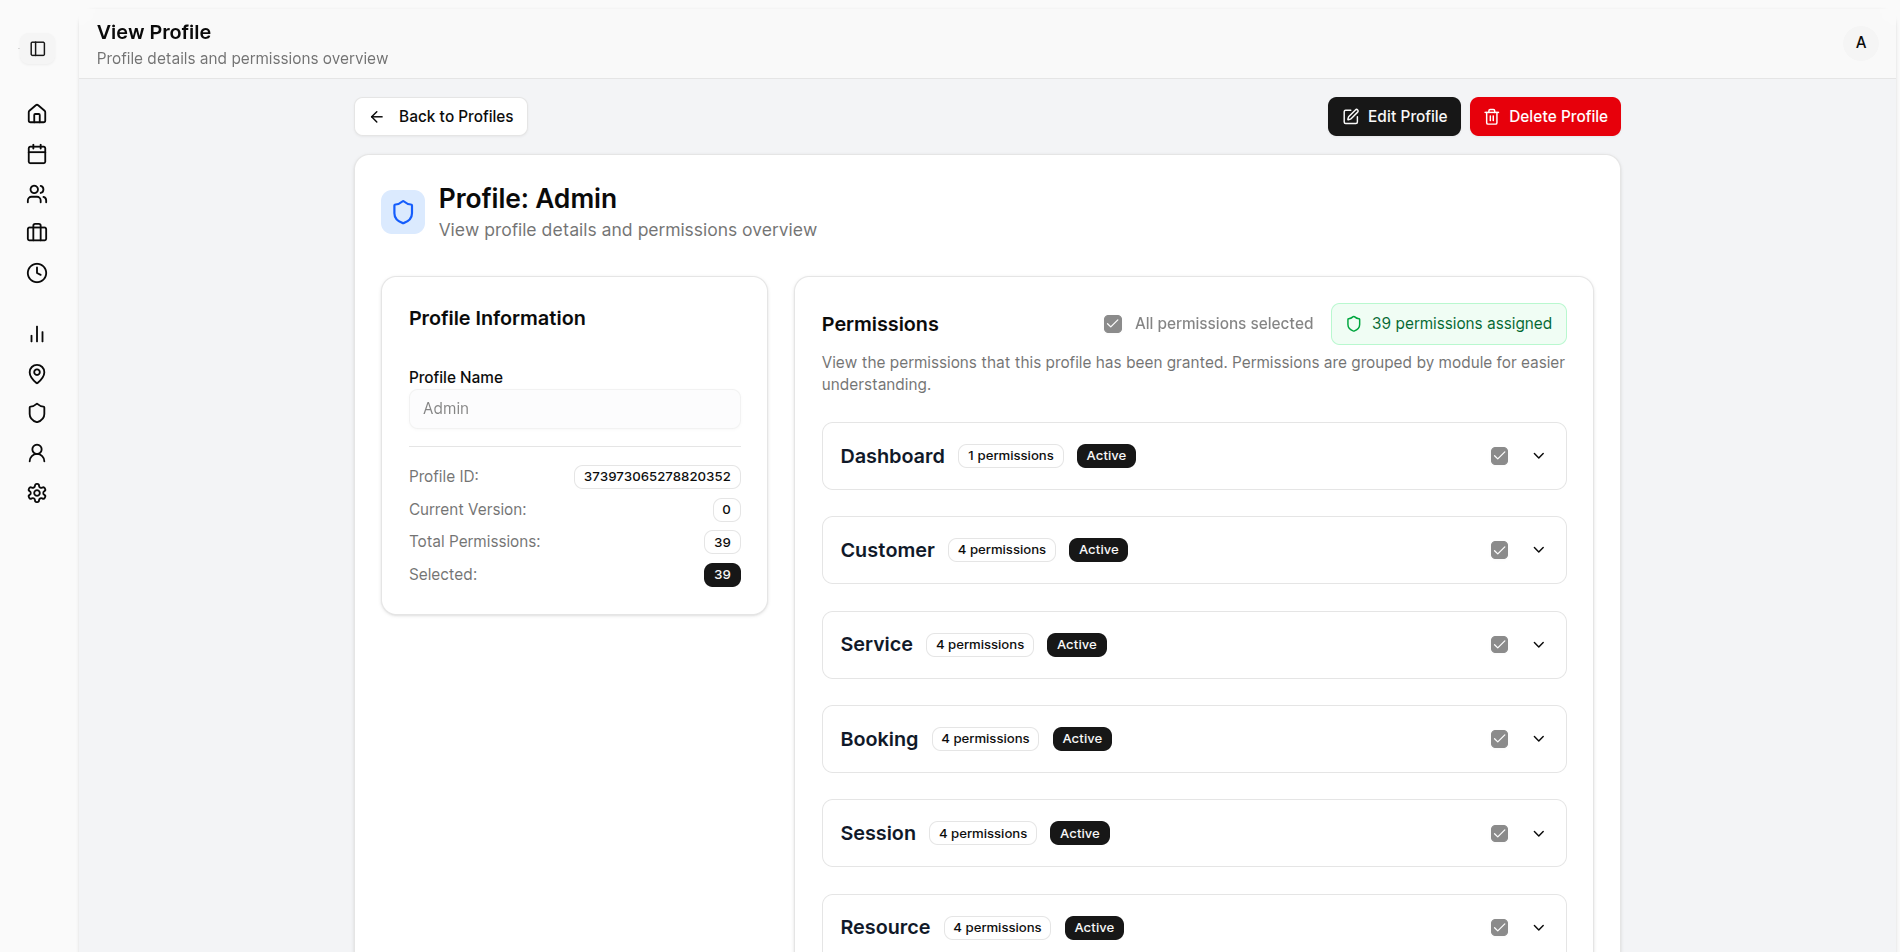
Task: Toggle the Customer module checkbox
Action: (1499, 549)
